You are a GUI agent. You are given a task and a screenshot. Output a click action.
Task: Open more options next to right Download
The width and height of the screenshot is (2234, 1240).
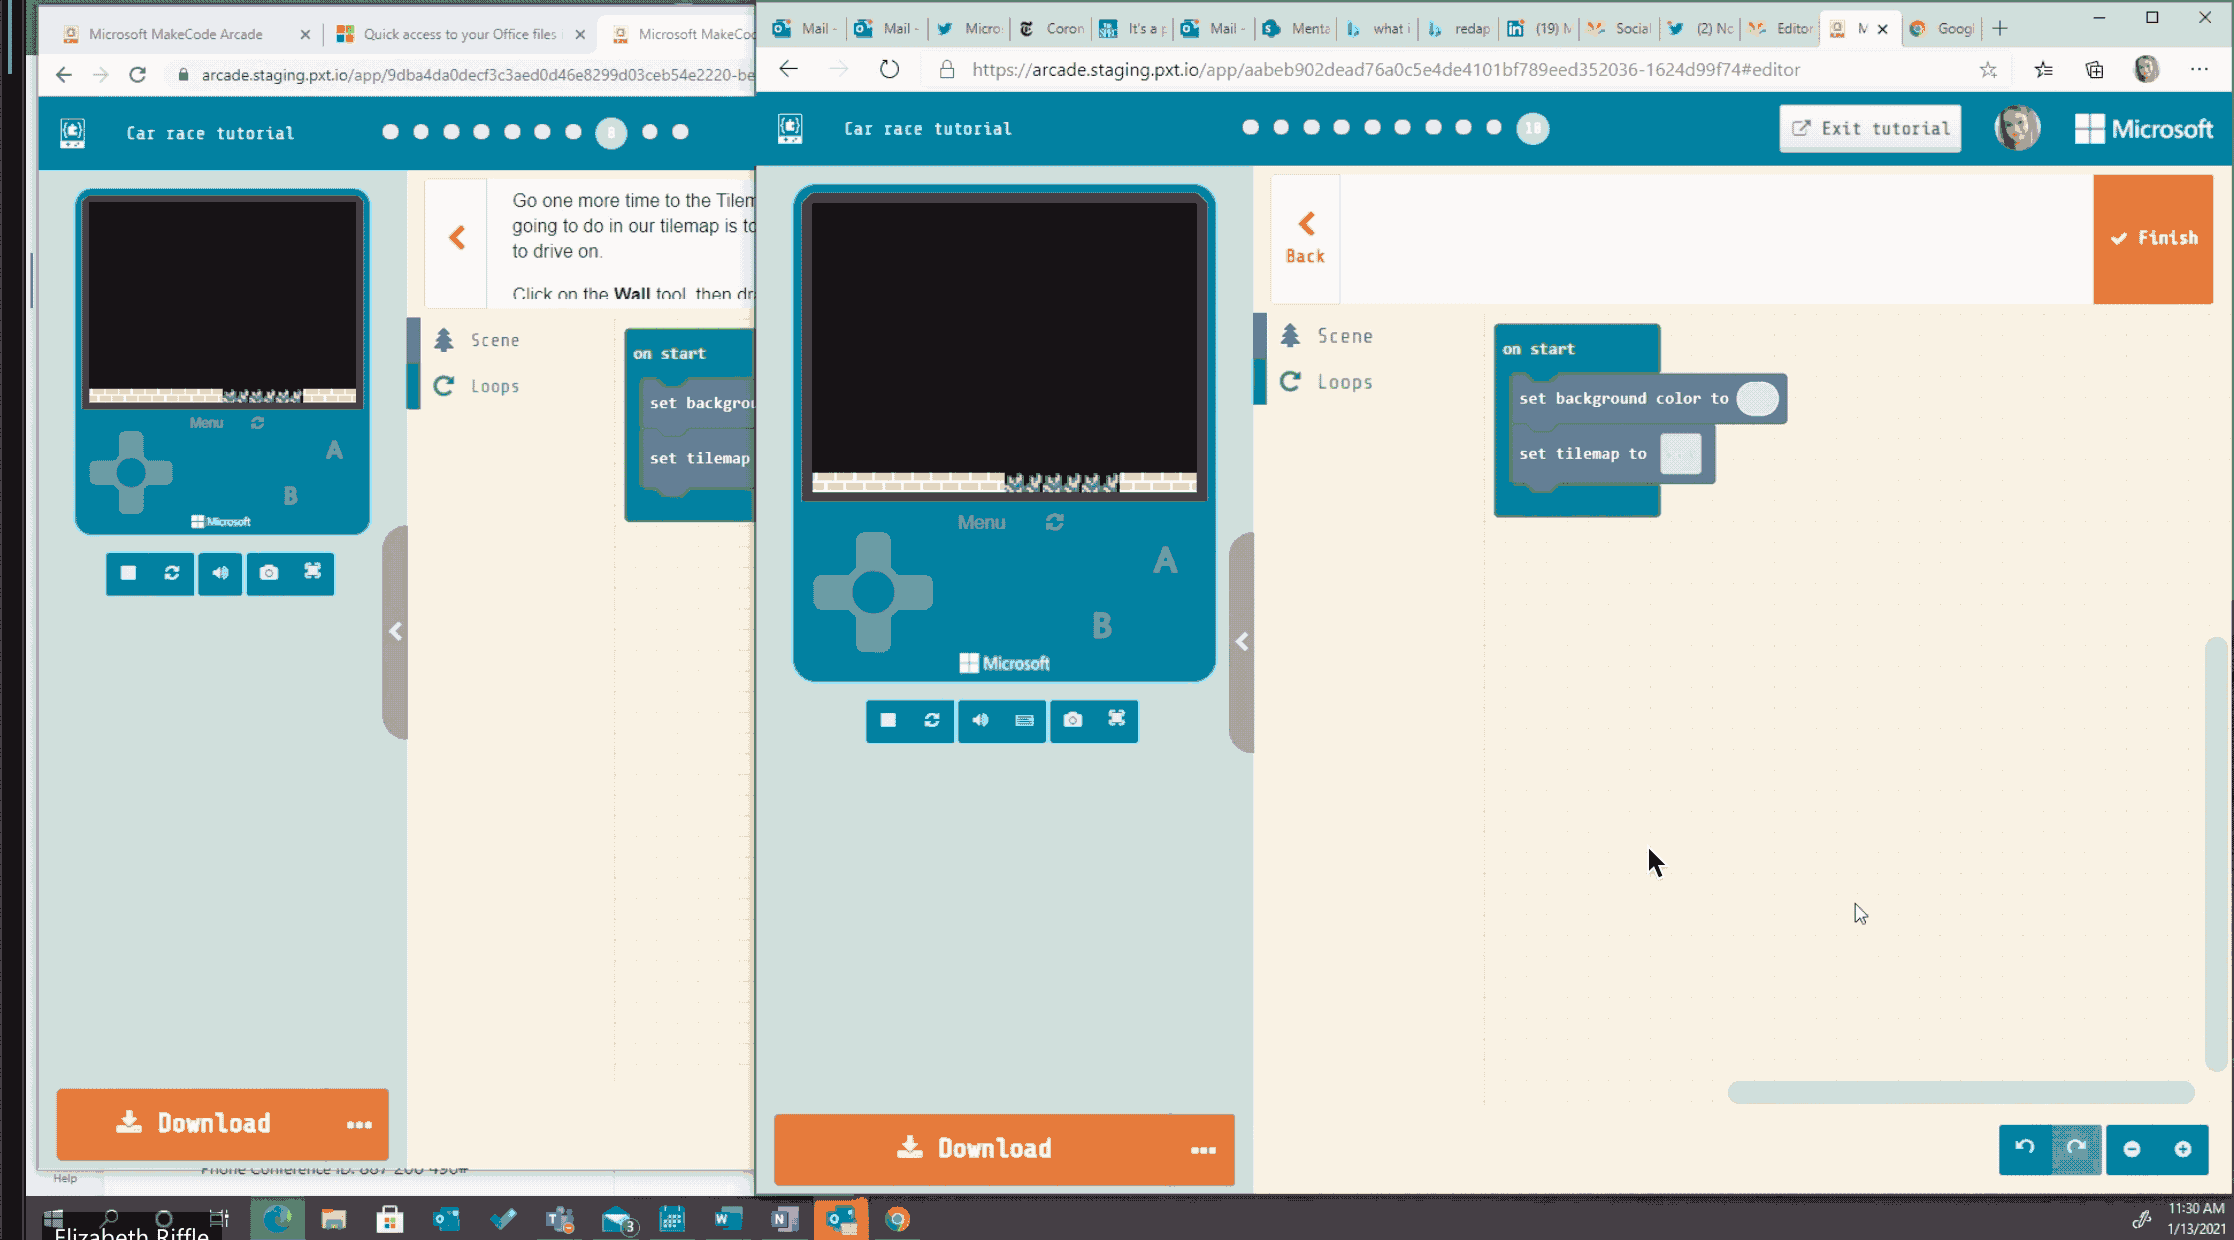pyautogui.click(x=1203, y=1150)
